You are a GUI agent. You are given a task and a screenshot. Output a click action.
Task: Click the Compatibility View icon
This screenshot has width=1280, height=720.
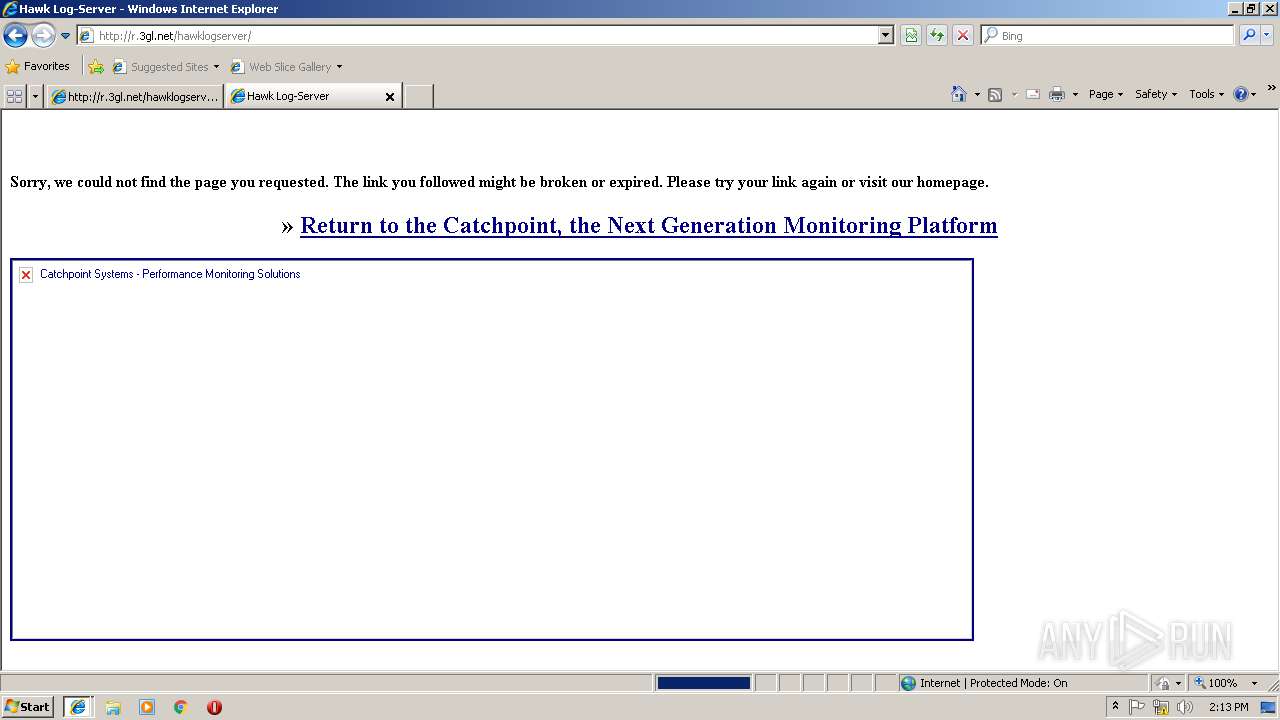[x=911, y=35]
